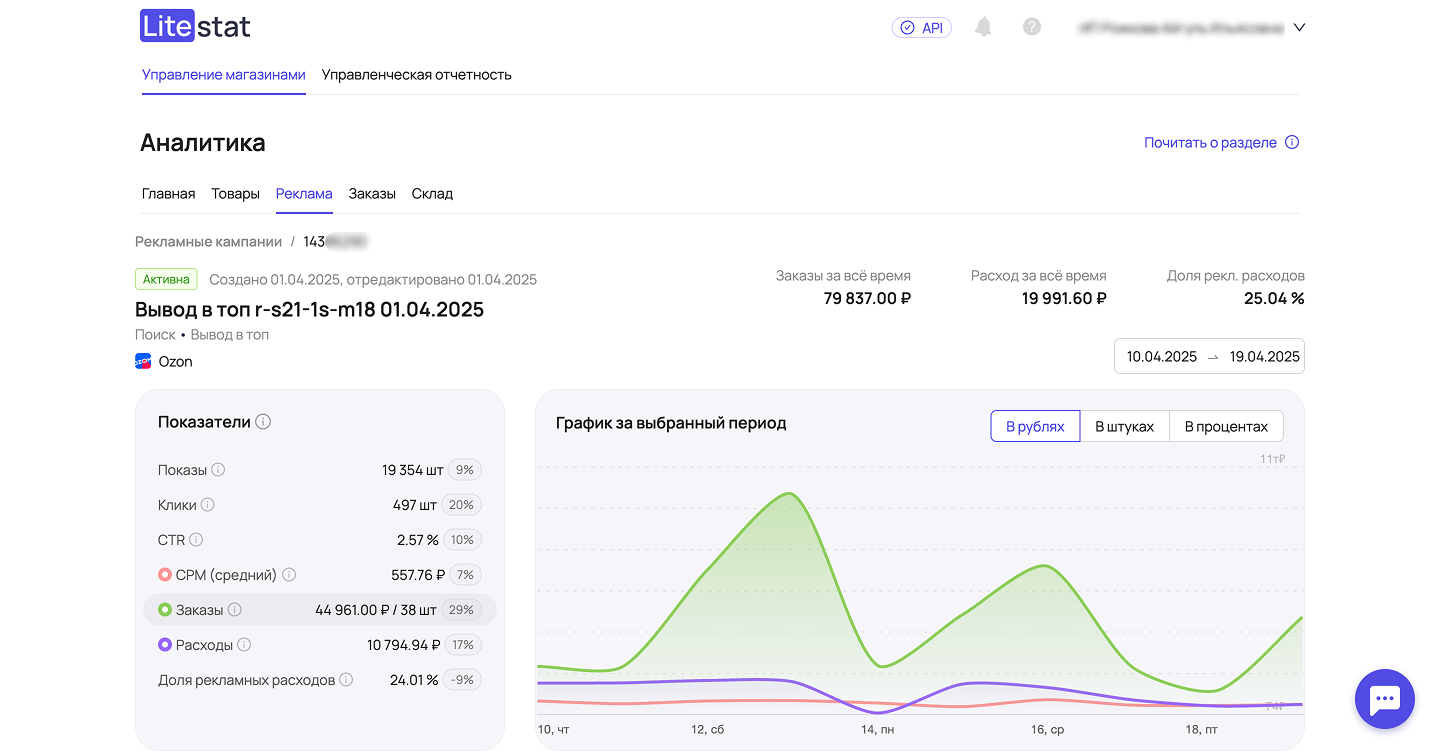Click the API status badge

[921, 28]
